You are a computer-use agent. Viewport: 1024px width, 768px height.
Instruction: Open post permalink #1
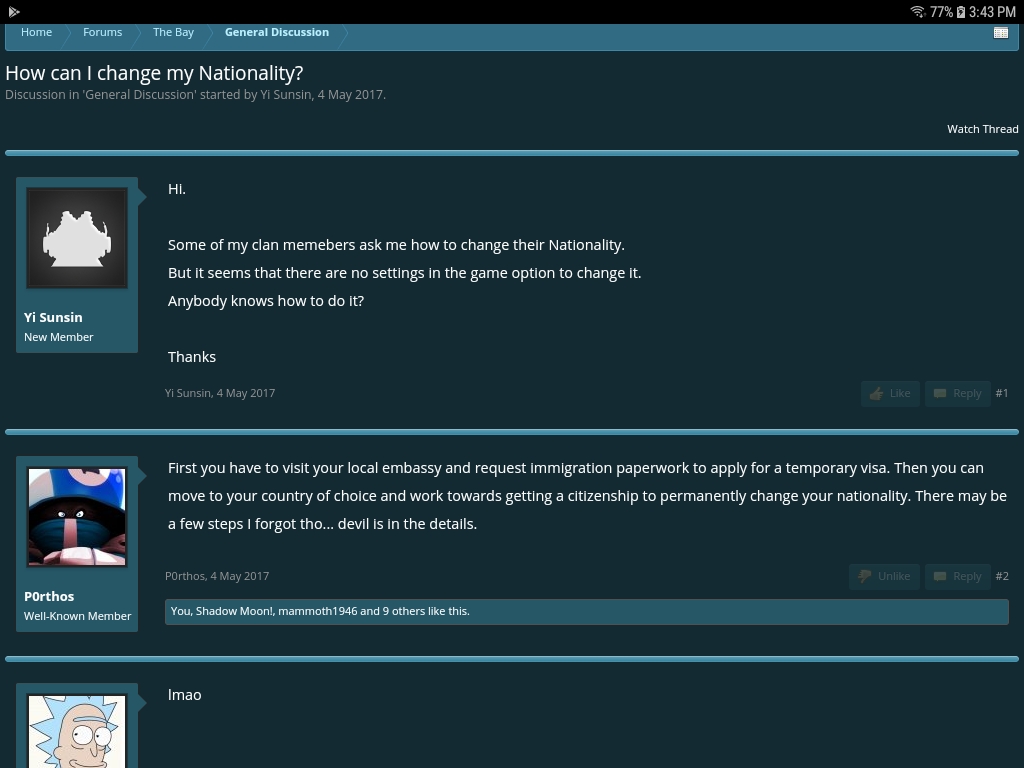click(1002, 393)
